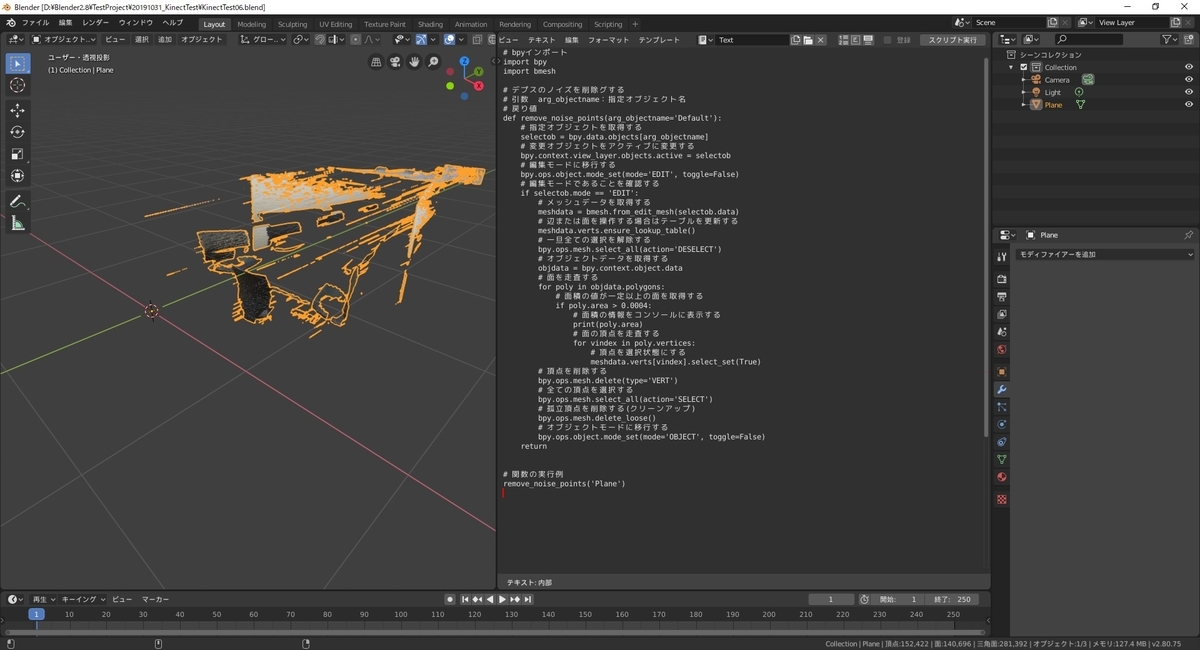The height and width of the screenshot is (650, 1200).
Task: Collapse the Collection tree in outliner
Action: (x=1011, y=67)
